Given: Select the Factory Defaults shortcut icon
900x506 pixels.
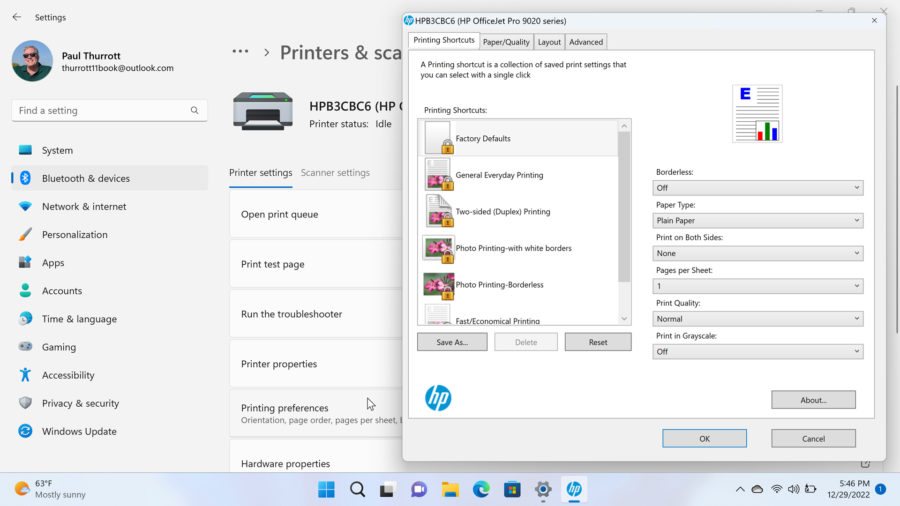Looking at the screenshot, I should pos(438,138).
